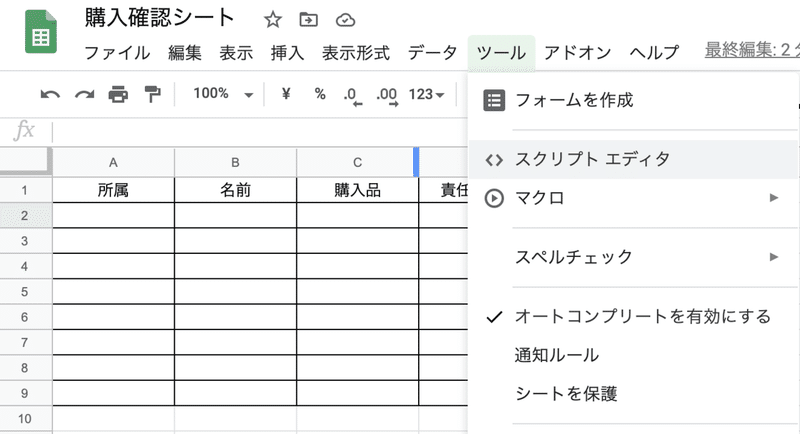Select the paint format roller icon

[152, 94]
